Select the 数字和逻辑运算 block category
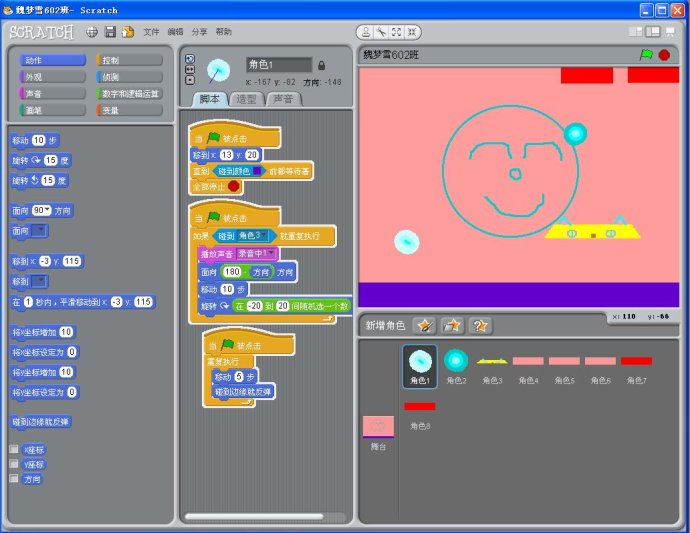This screenshot has height=533, width=690. [129, 94]
